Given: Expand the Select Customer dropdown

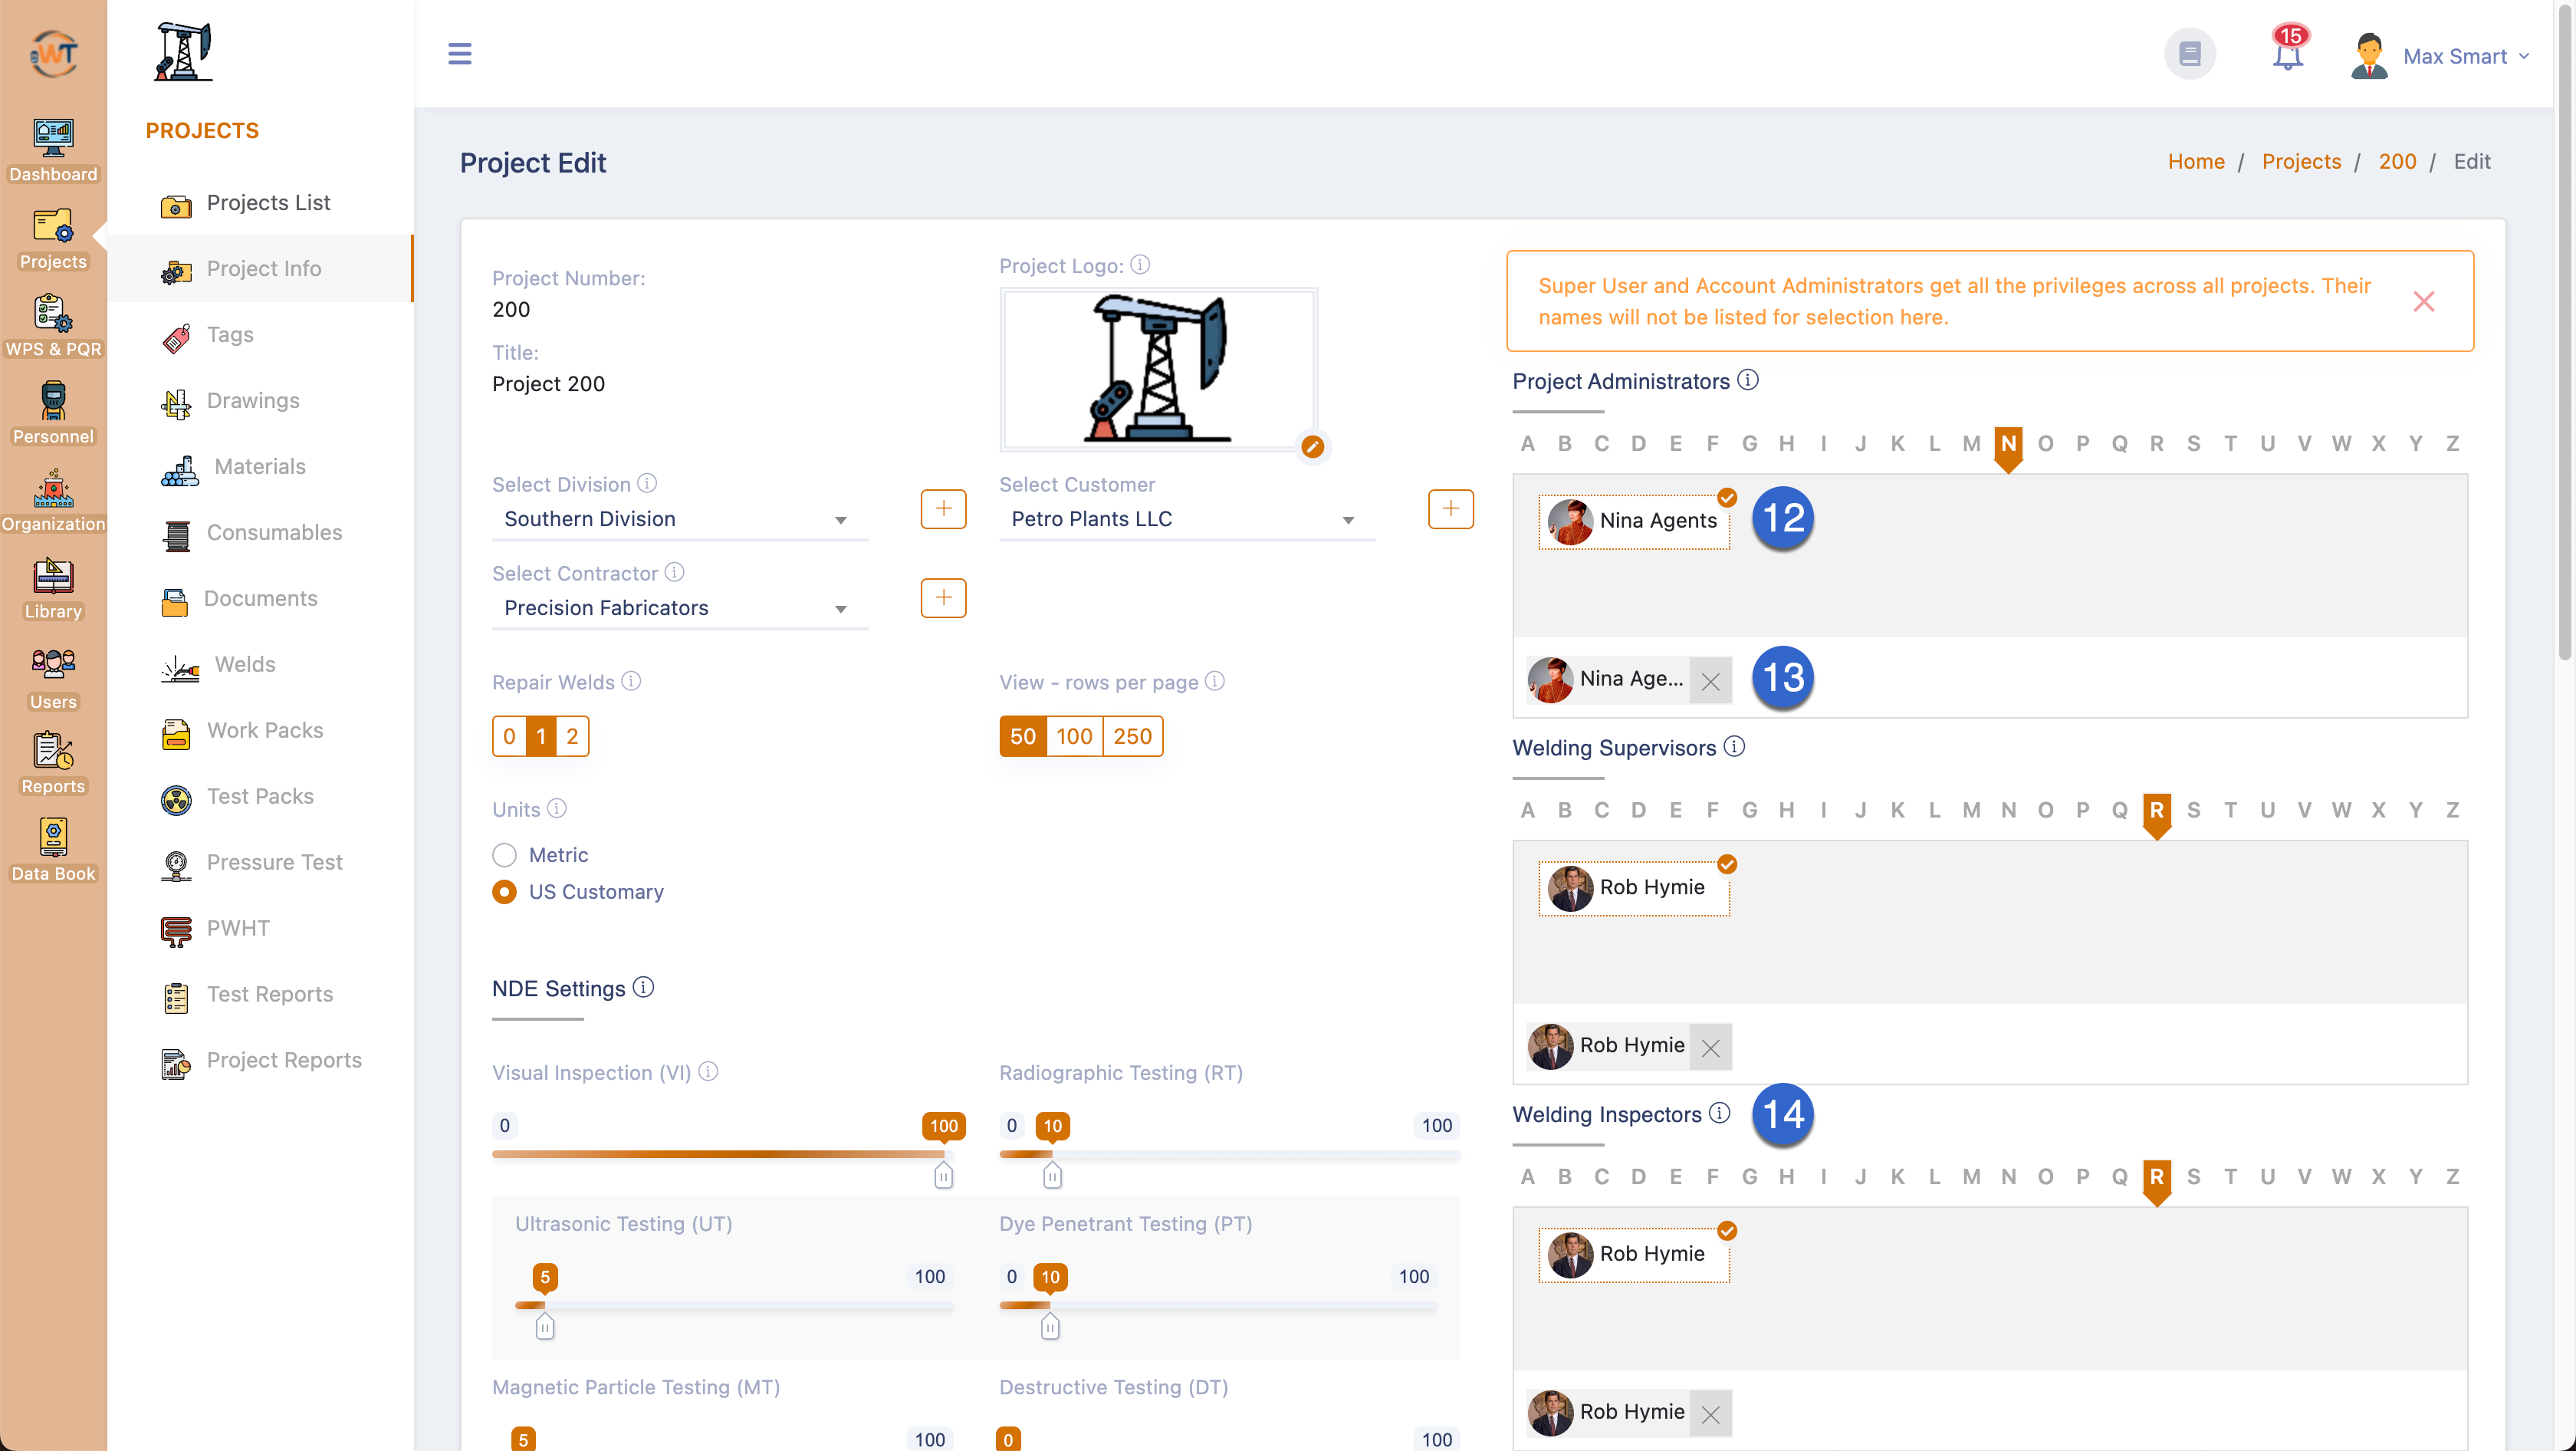Looking at the screenshot, I should tap(1185, 519).
